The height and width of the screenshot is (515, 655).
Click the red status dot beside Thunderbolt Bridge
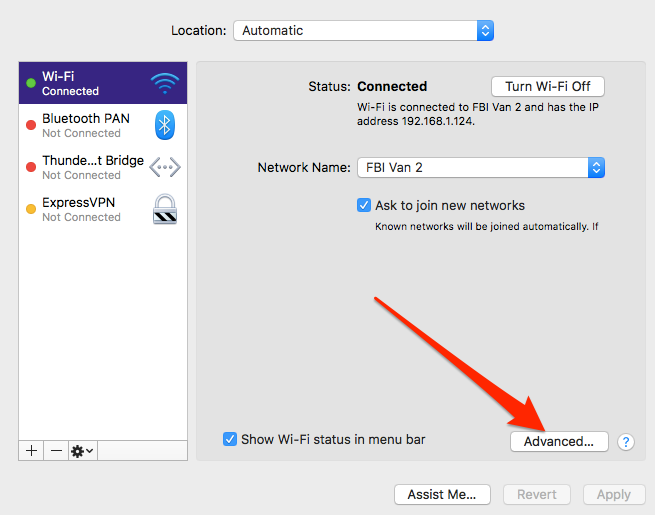click(x=31, y=167)
